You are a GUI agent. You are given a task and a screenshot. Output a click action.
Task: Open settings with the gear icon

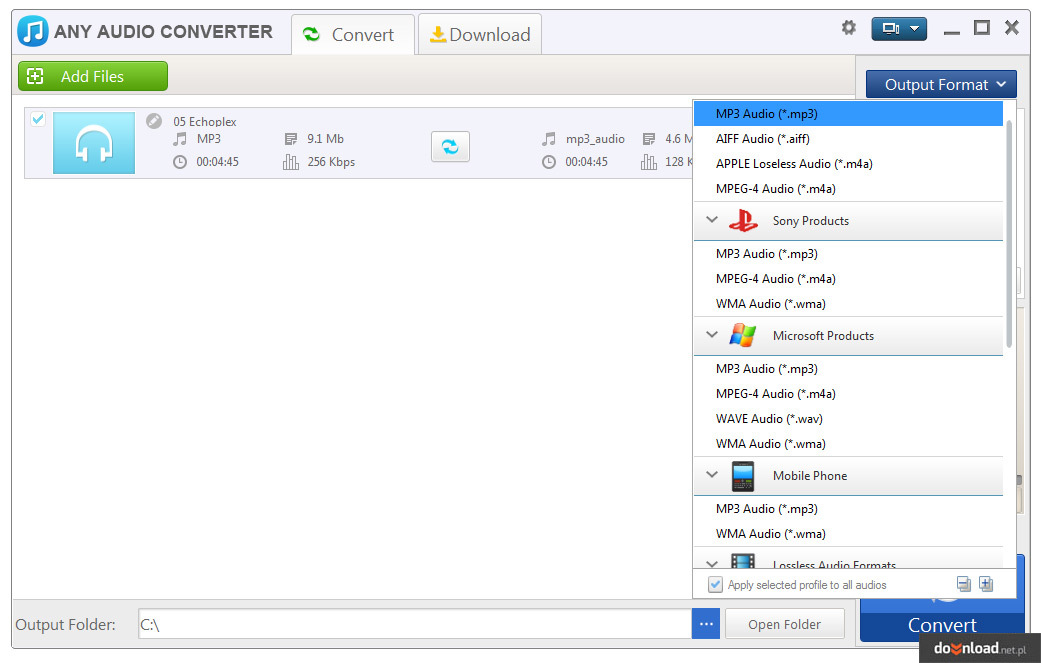(x=848, y=28)
